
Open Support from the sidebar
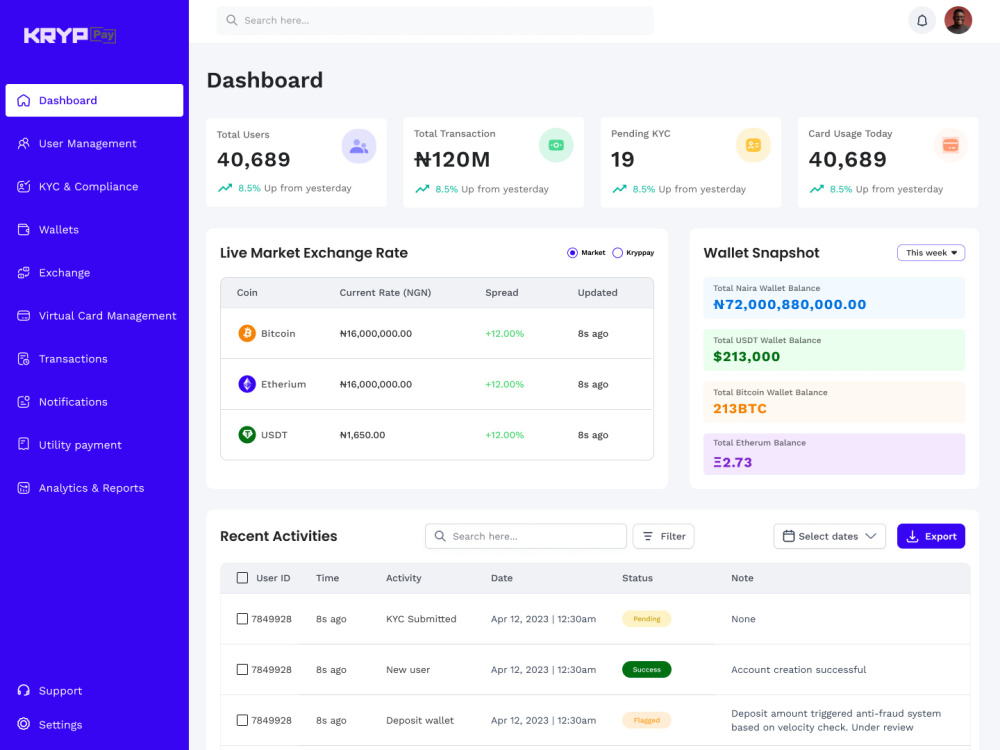pyautogui.click(x=50, y=691)
